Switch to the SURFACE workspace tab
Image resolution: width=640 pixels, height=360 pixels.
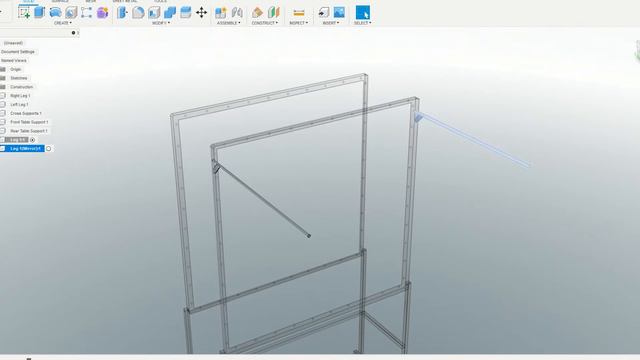(60, 1)
